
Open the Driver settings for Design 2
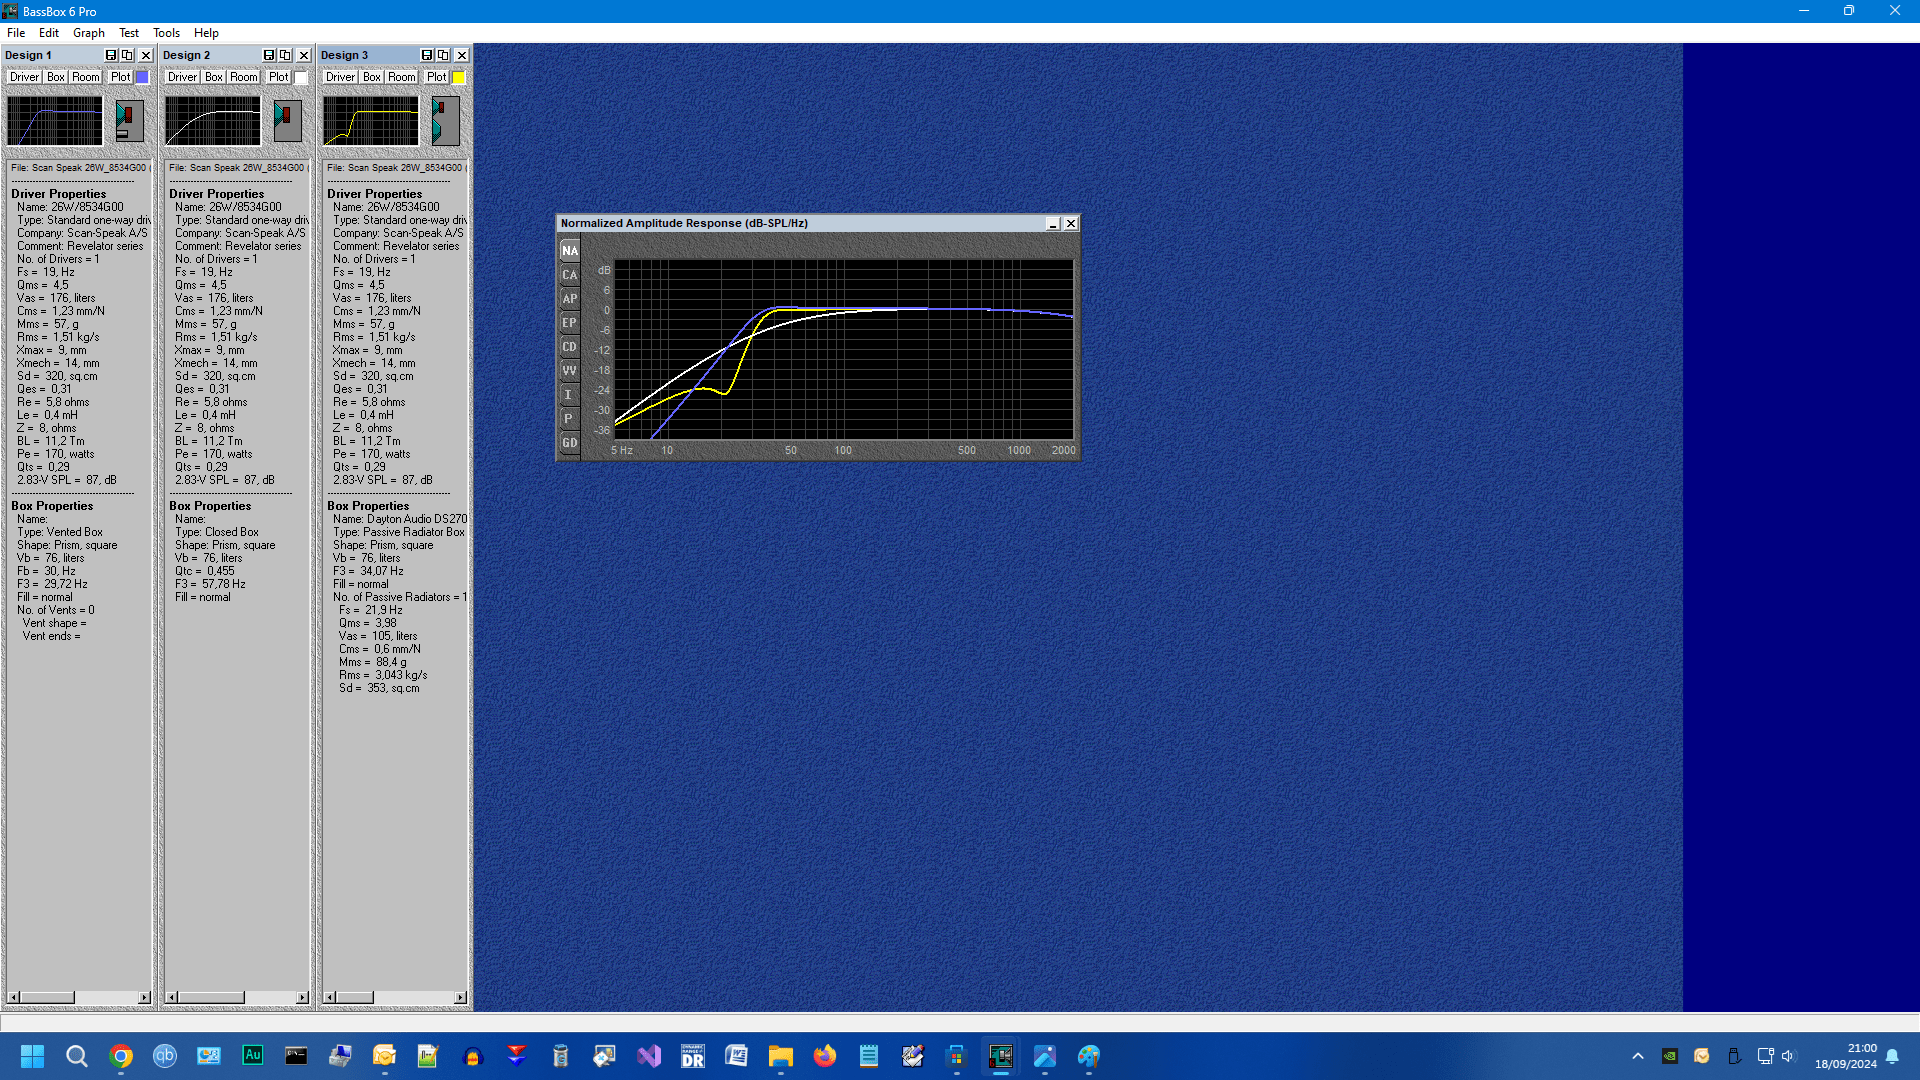click(182, 77)
